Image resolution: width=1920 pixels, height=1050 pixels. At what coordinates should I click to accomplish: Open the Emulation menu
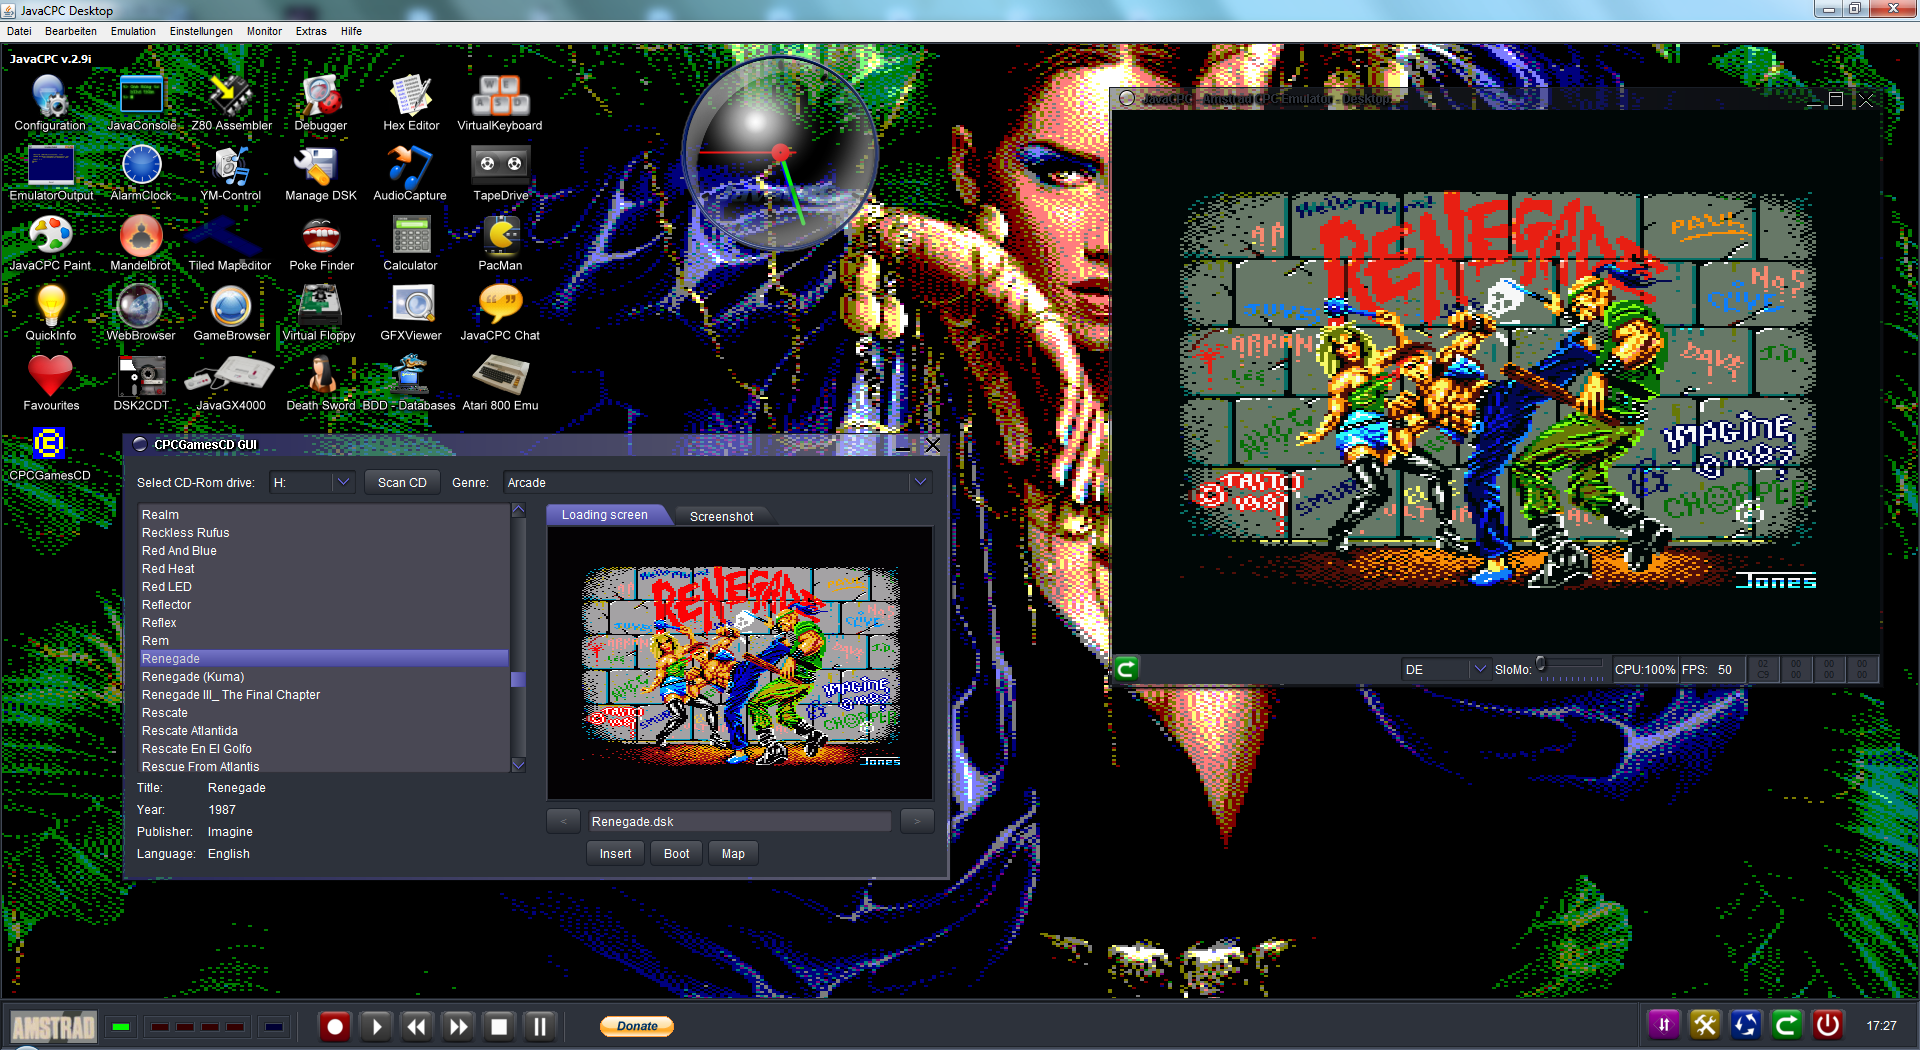click(133, 31)
